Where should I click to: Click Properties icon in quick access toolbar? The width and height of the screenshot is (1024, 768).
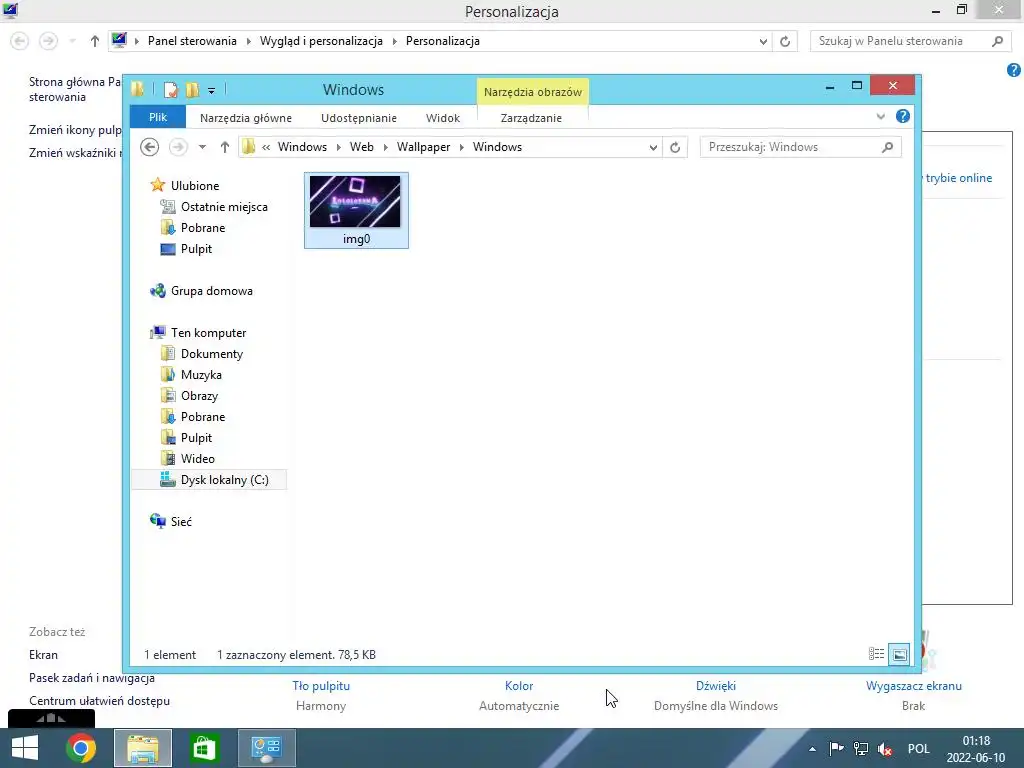point(170,90)
